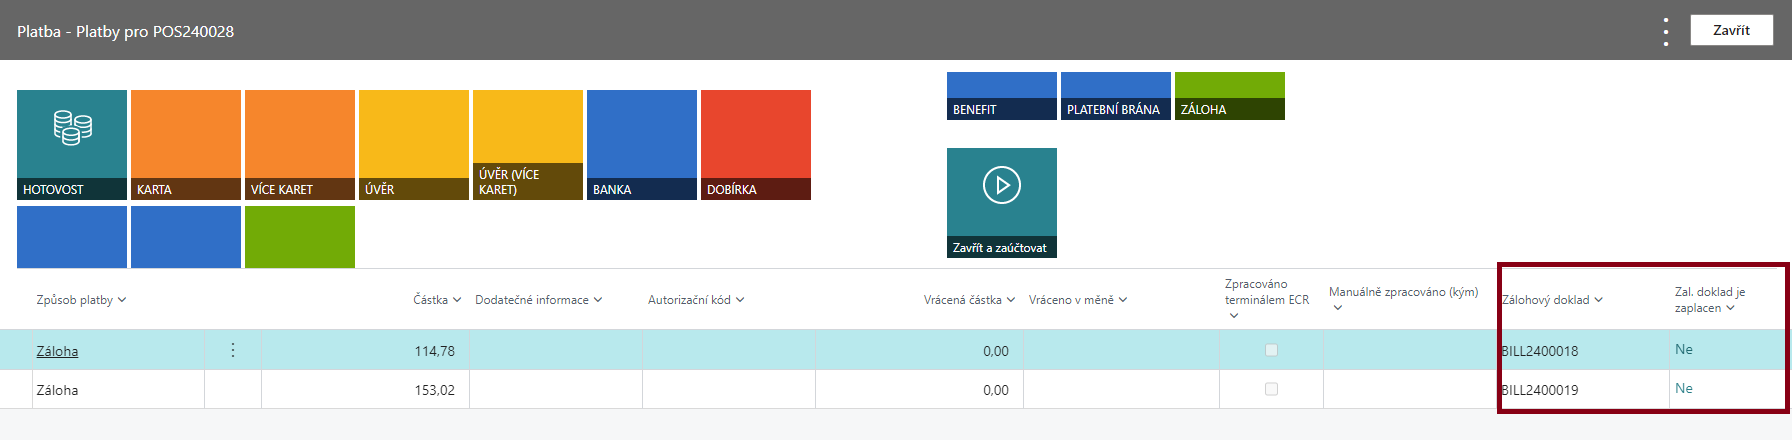Expand Způsob platby column menu
The image size is (1792, 440).
click(122, 300)
